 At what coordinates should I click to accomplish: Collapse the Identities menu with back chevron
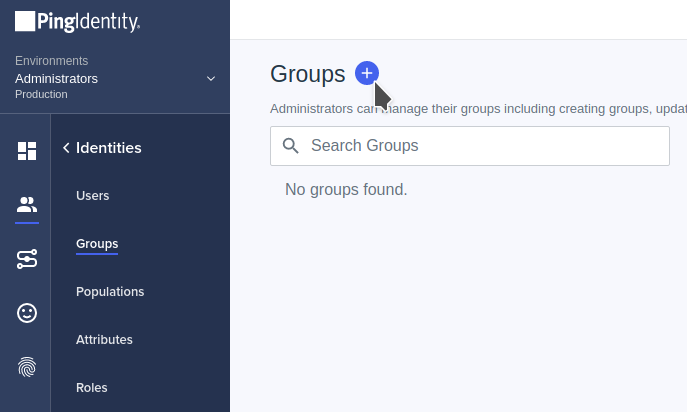point(66,148)
